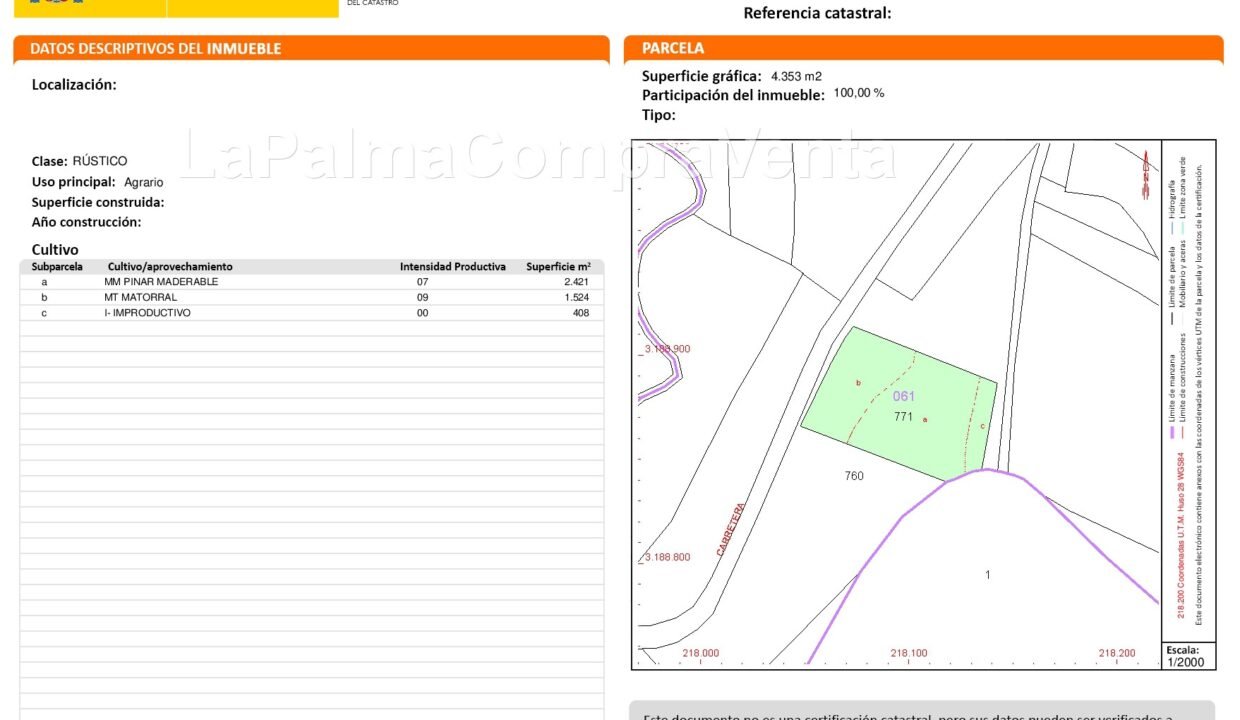Click parcel number '771' on the map

(903, 417)
